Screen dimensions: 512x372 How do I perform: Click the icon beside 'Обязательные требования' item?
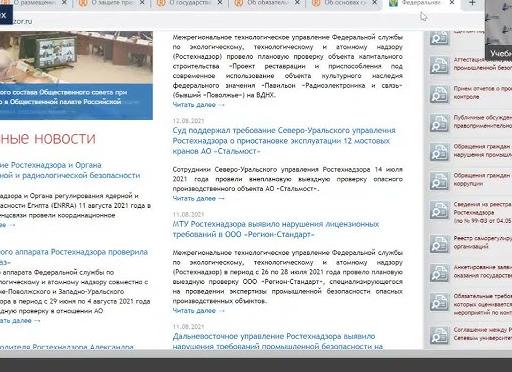pyautogui.click(x=439, y=302)
